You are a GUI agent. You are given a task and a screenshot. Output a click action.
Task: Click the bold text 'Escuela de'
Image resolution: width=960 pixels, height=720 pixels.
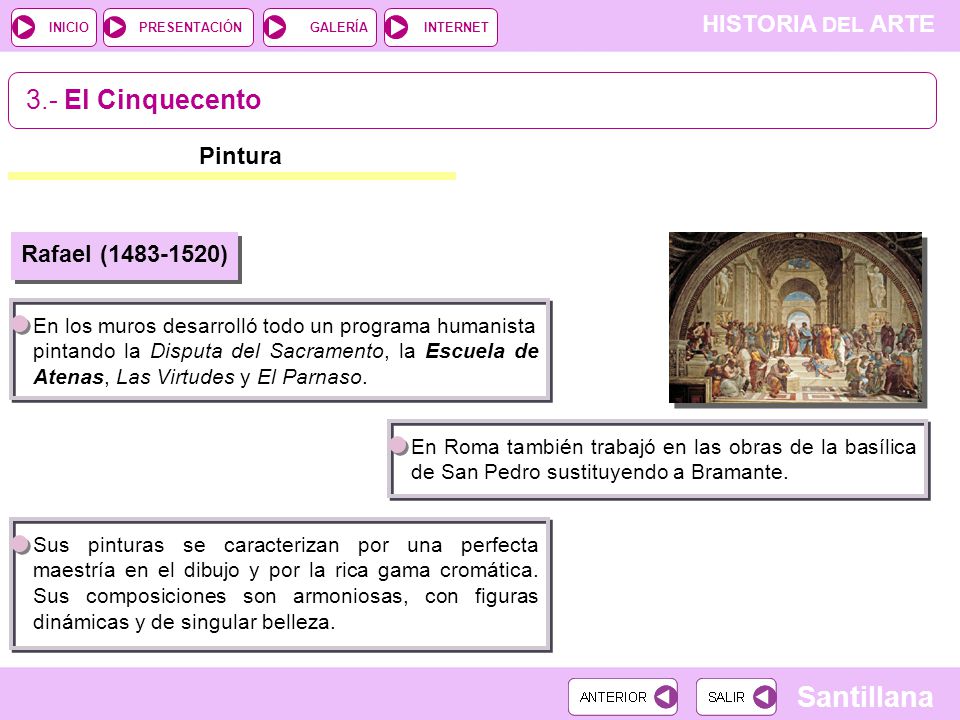coord(482,351)
